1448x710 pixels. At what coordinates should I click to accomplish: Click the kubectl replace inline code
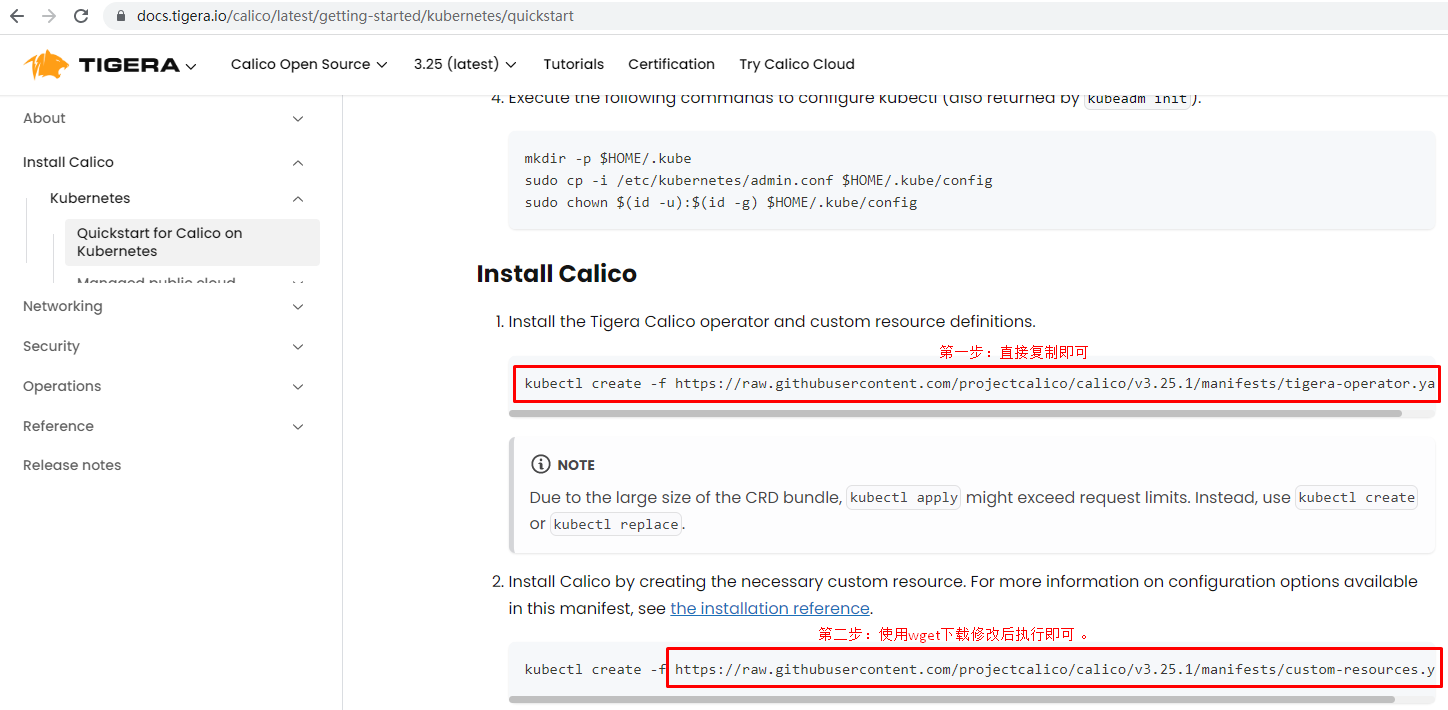(x=616, y=524)
